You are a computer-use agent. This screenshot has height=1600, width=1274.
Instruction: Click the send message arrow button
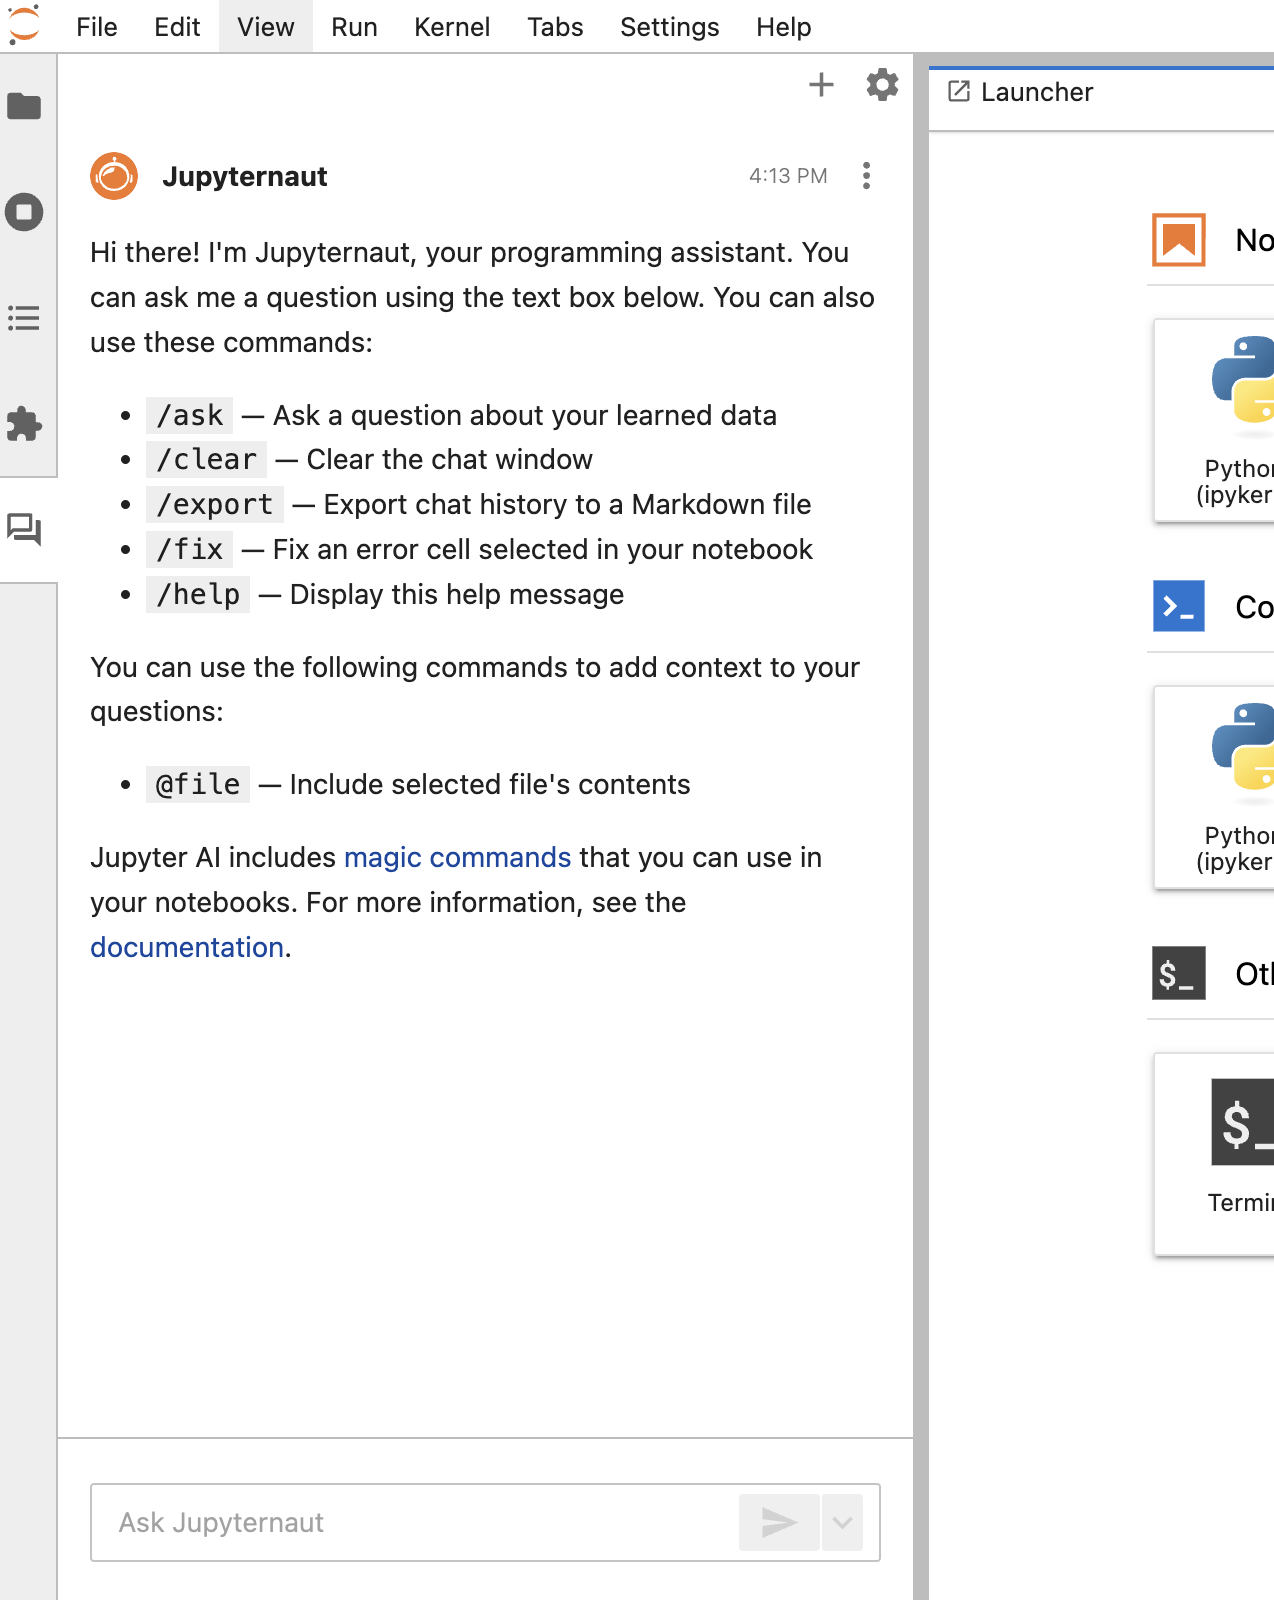(779, 1522)
